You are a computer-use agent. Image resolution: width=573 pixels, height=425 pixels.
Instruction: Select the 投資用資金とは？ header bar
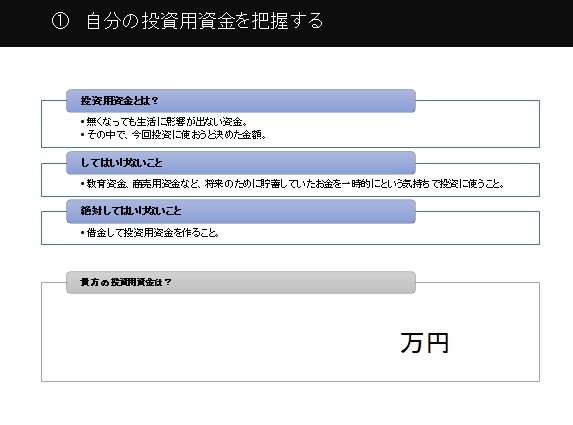(241, 101)
